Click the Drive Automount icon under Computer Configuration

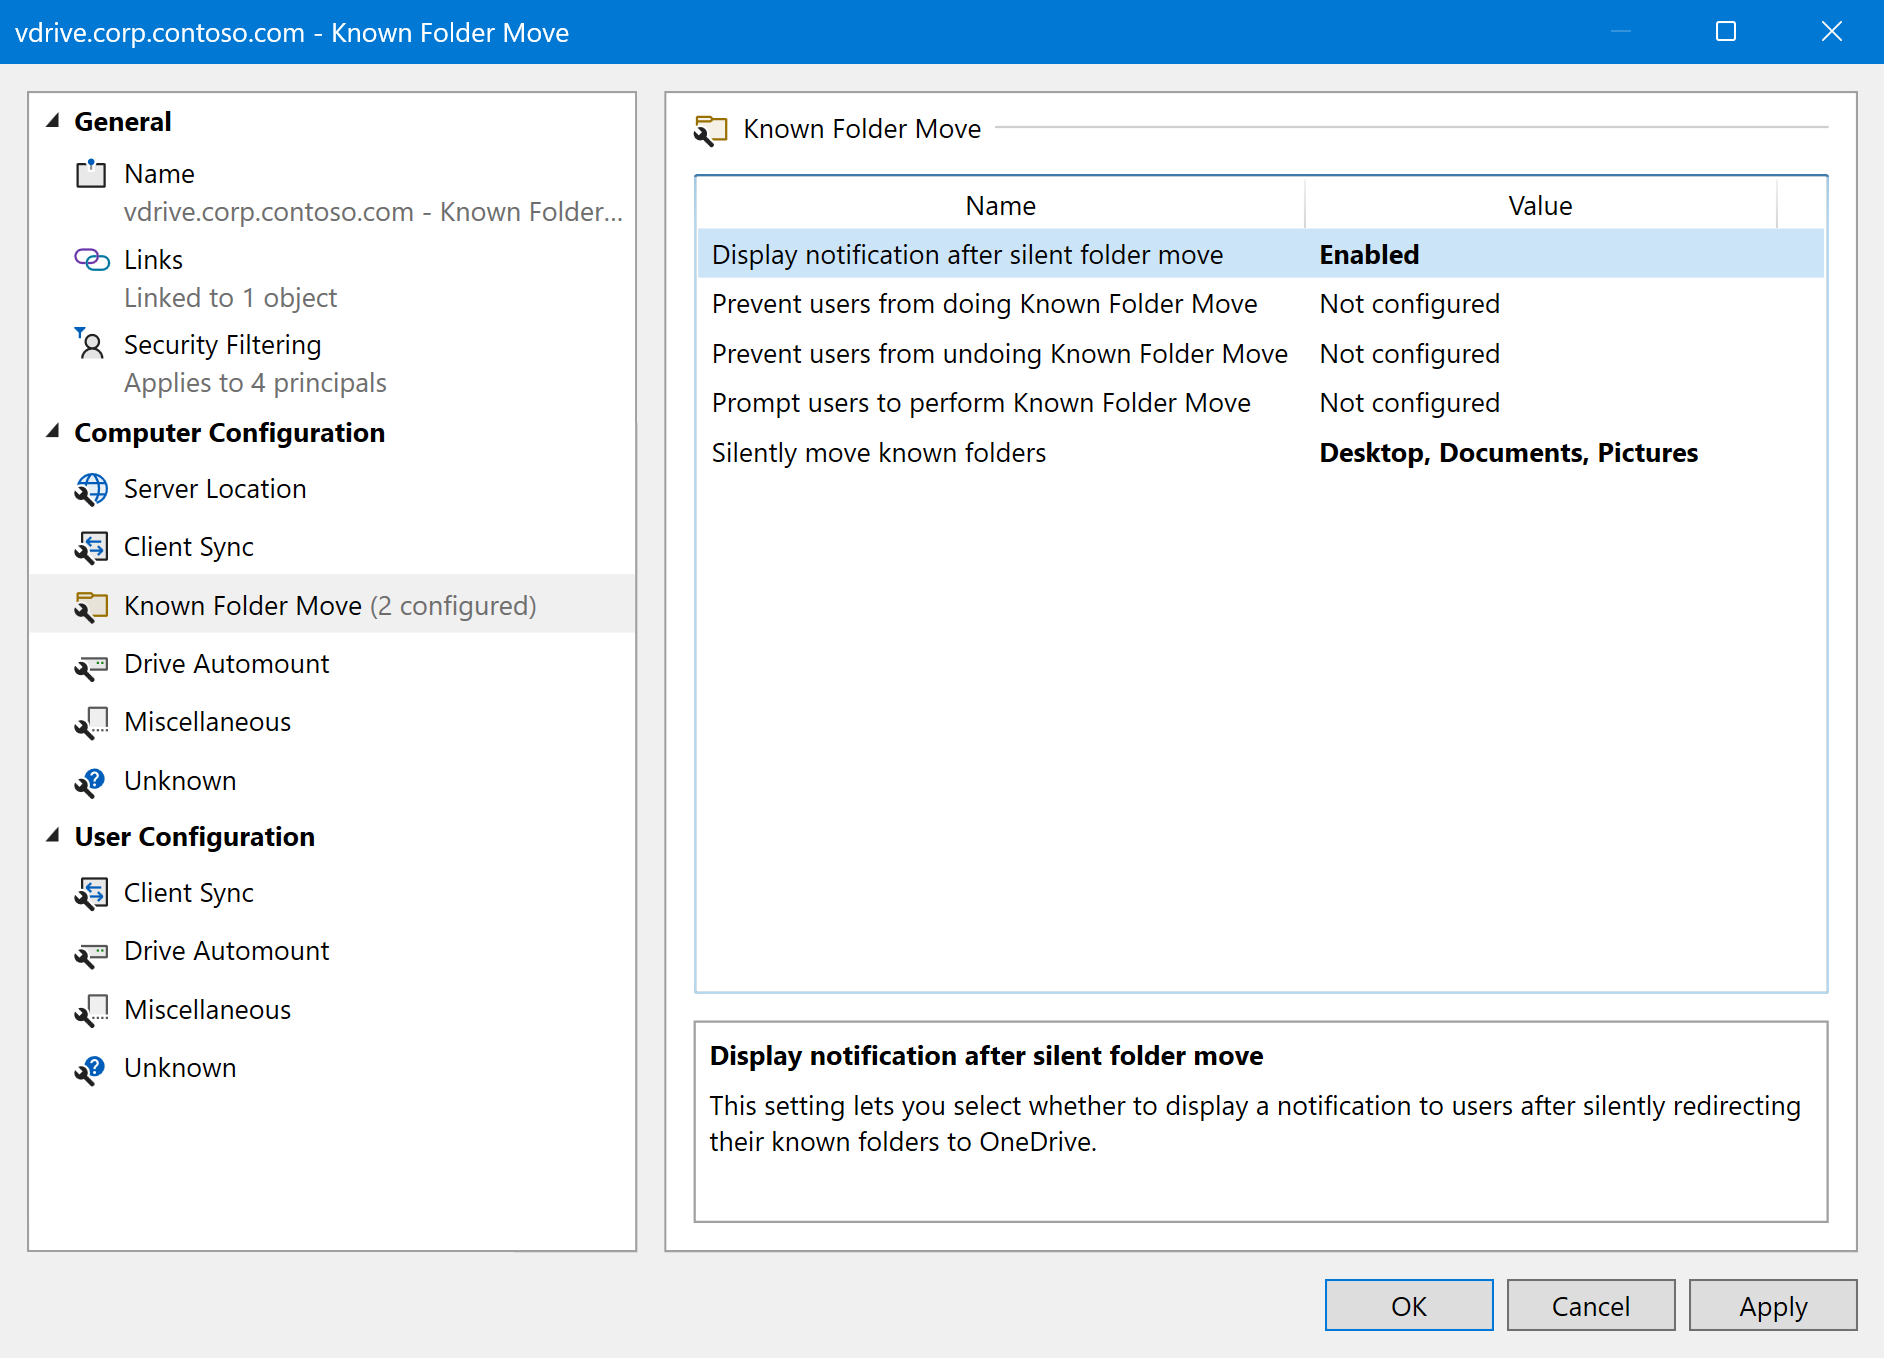[92, 664]
